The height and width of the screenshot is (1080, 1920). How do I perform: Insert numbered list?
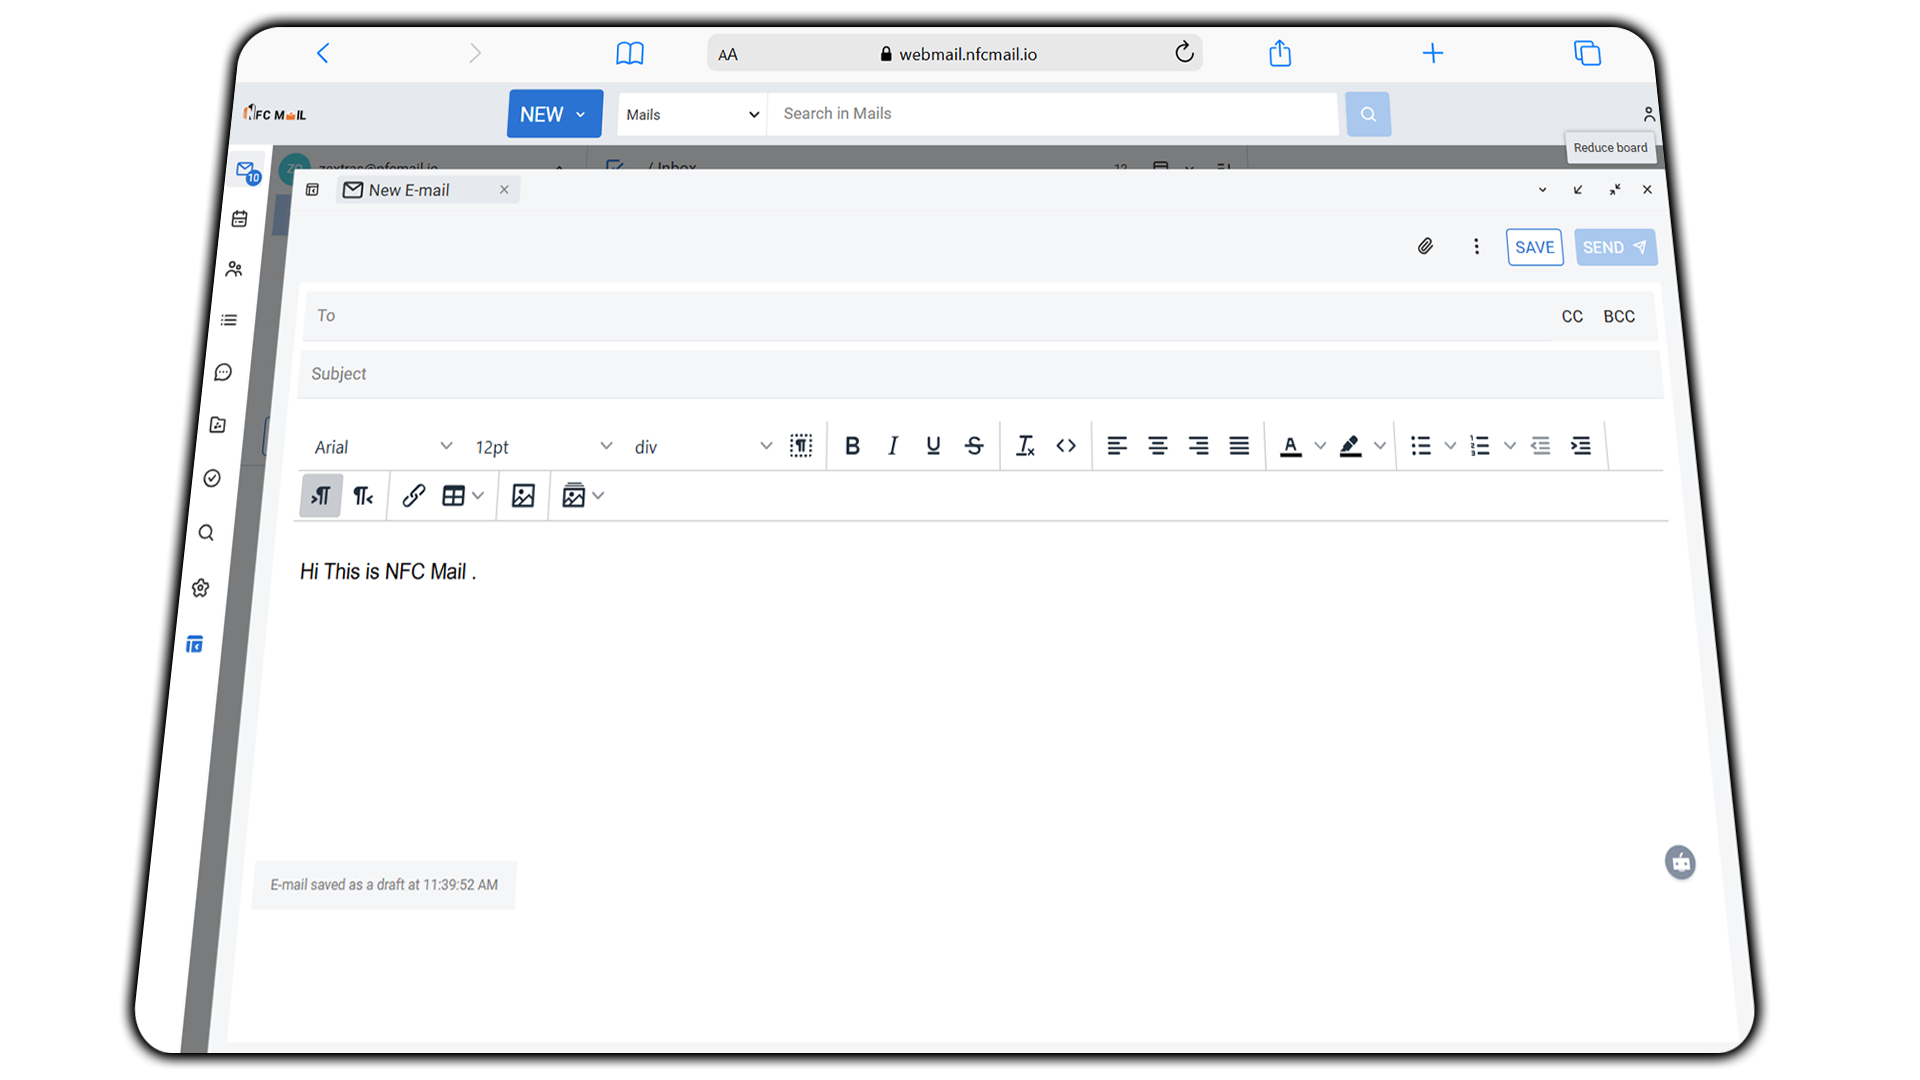point(1480,446)
